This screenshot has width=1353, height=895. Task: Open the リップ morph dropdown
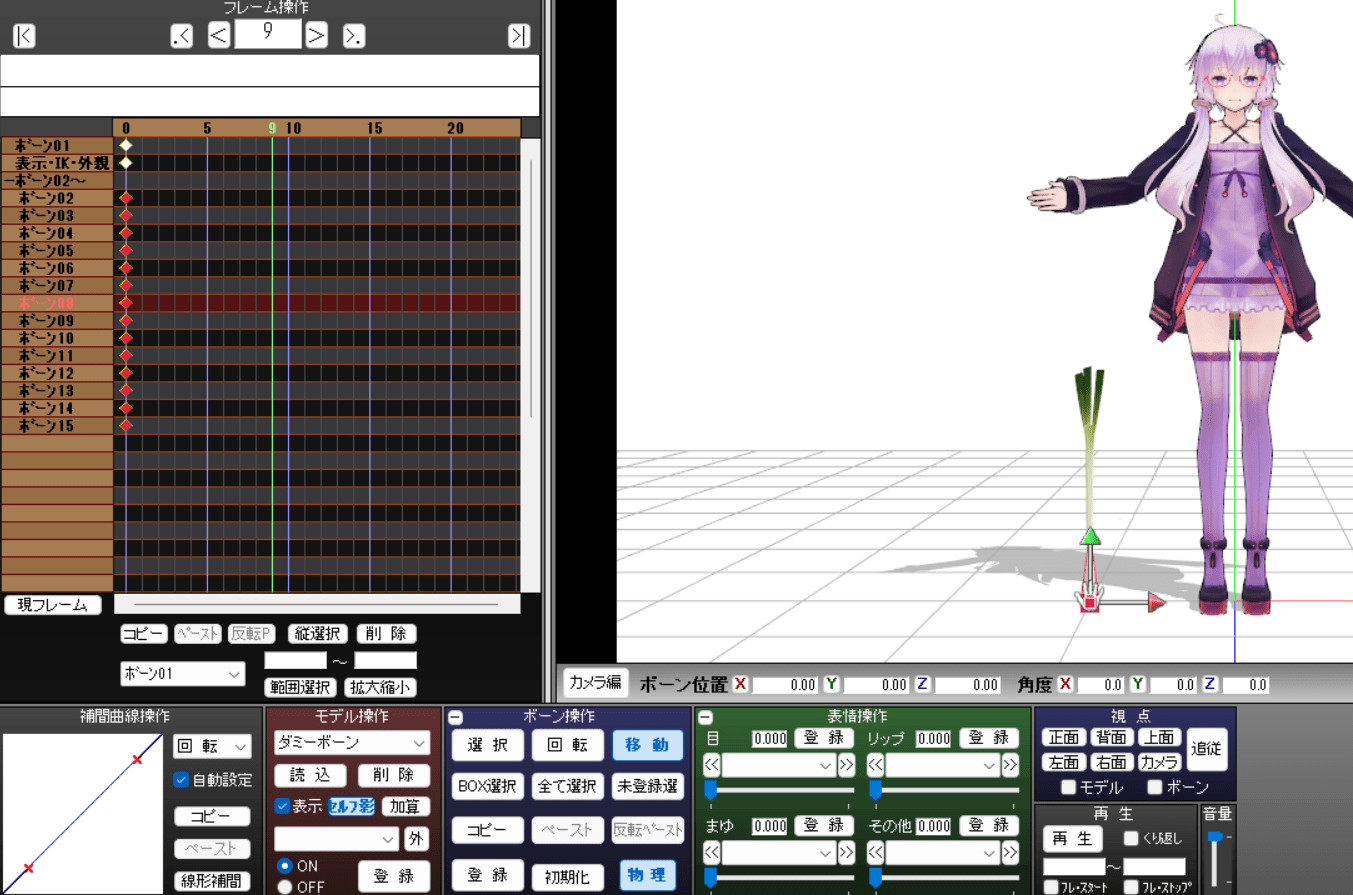[942, 765]
